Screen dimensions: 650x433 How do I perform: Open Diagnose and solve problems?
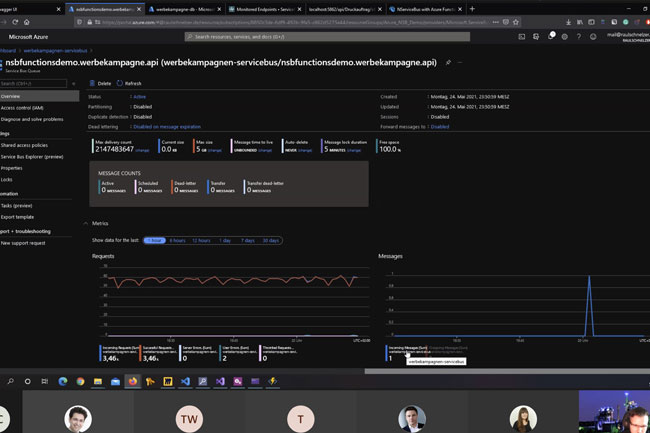pyautogui.click(x=32, y=119)
